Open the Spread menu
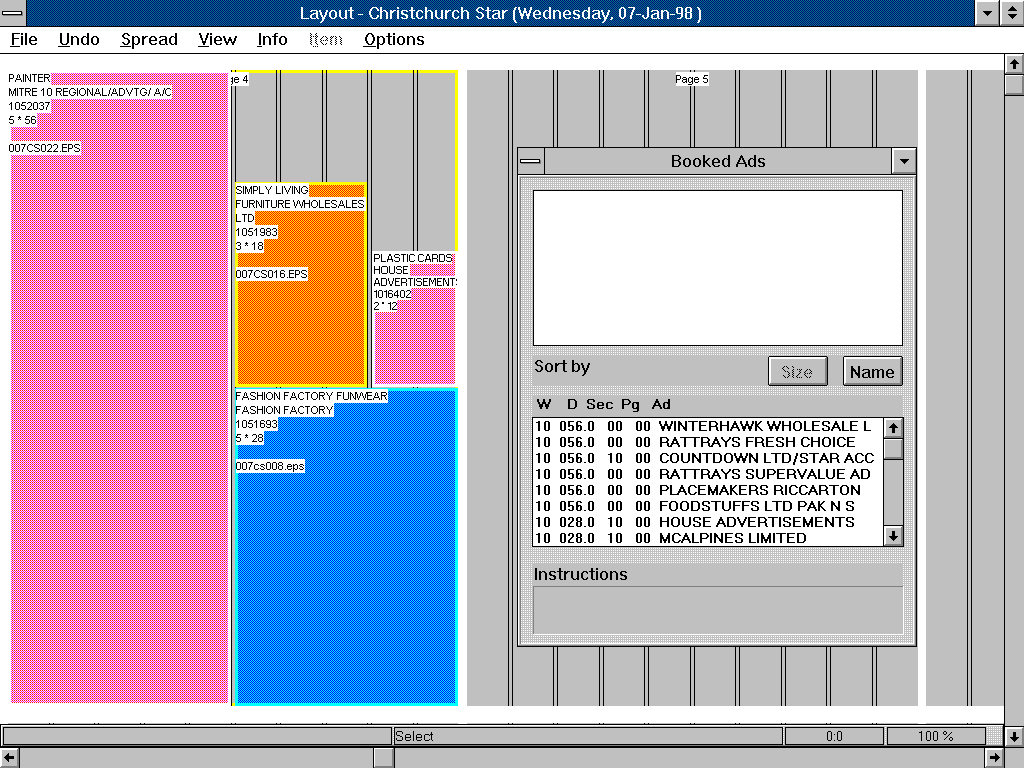The width and height of the screenshot is (1024, 768). (149, 40)
